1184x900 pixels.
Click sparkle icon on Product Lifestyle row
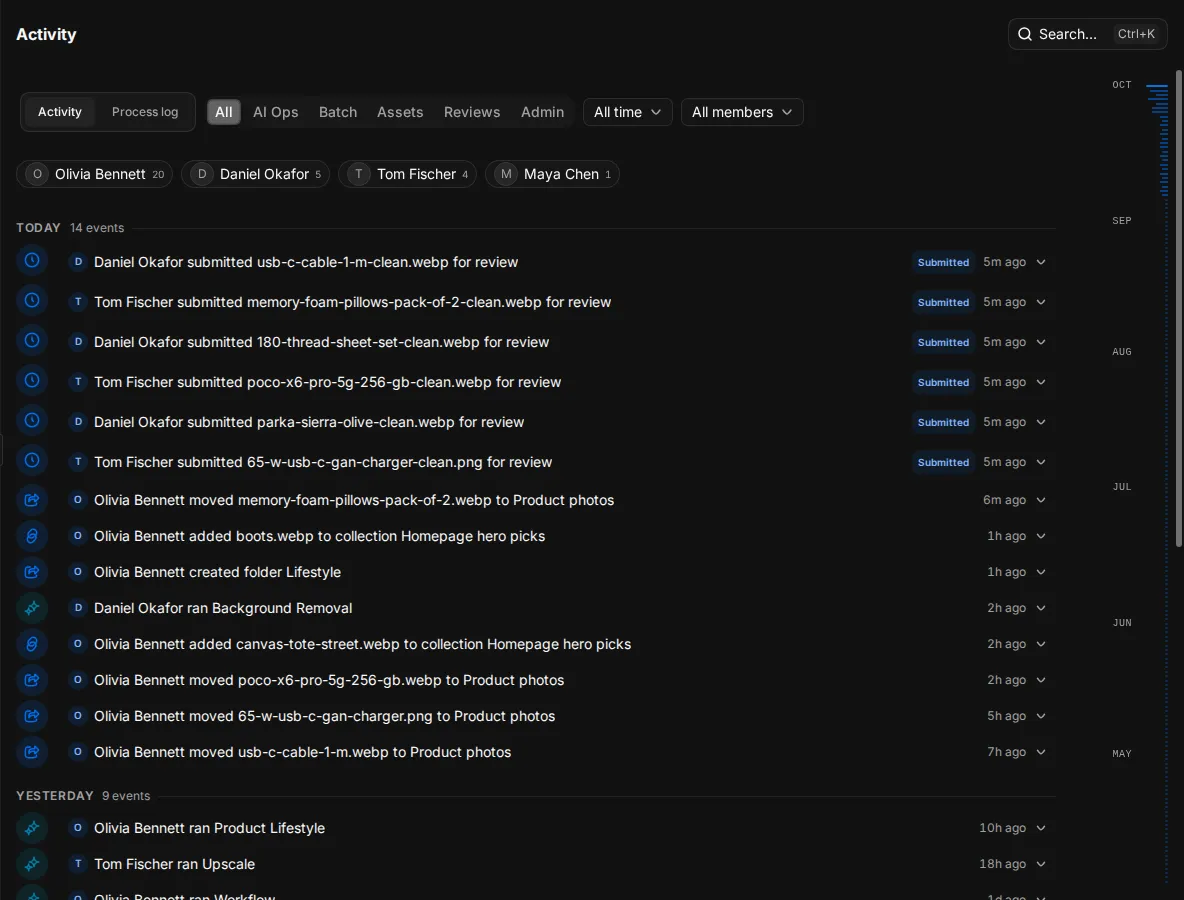tap(32, 828)
